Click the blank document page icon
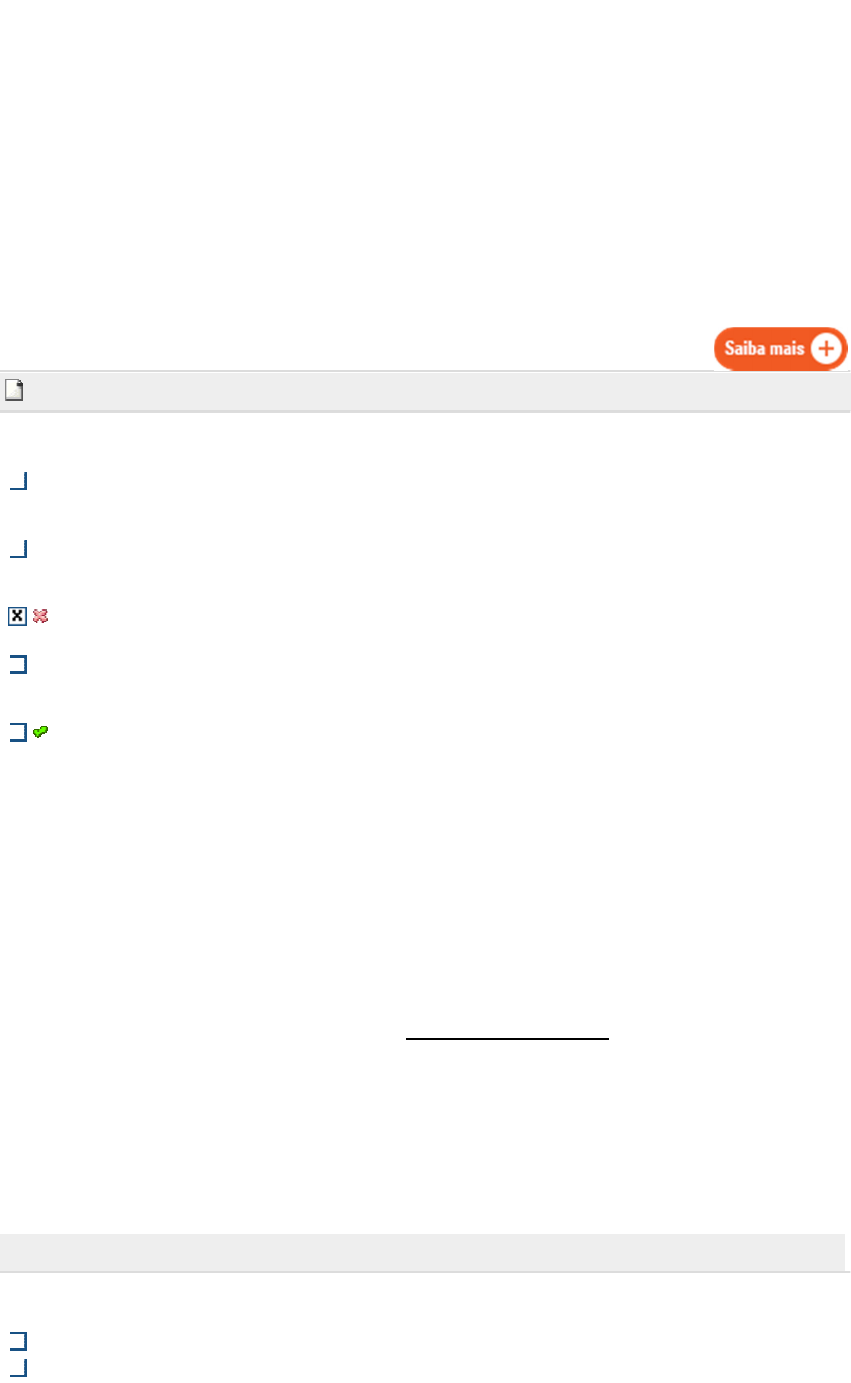Image resolution: width=851 pixels, height=1383 pixels. coord(15,391)
